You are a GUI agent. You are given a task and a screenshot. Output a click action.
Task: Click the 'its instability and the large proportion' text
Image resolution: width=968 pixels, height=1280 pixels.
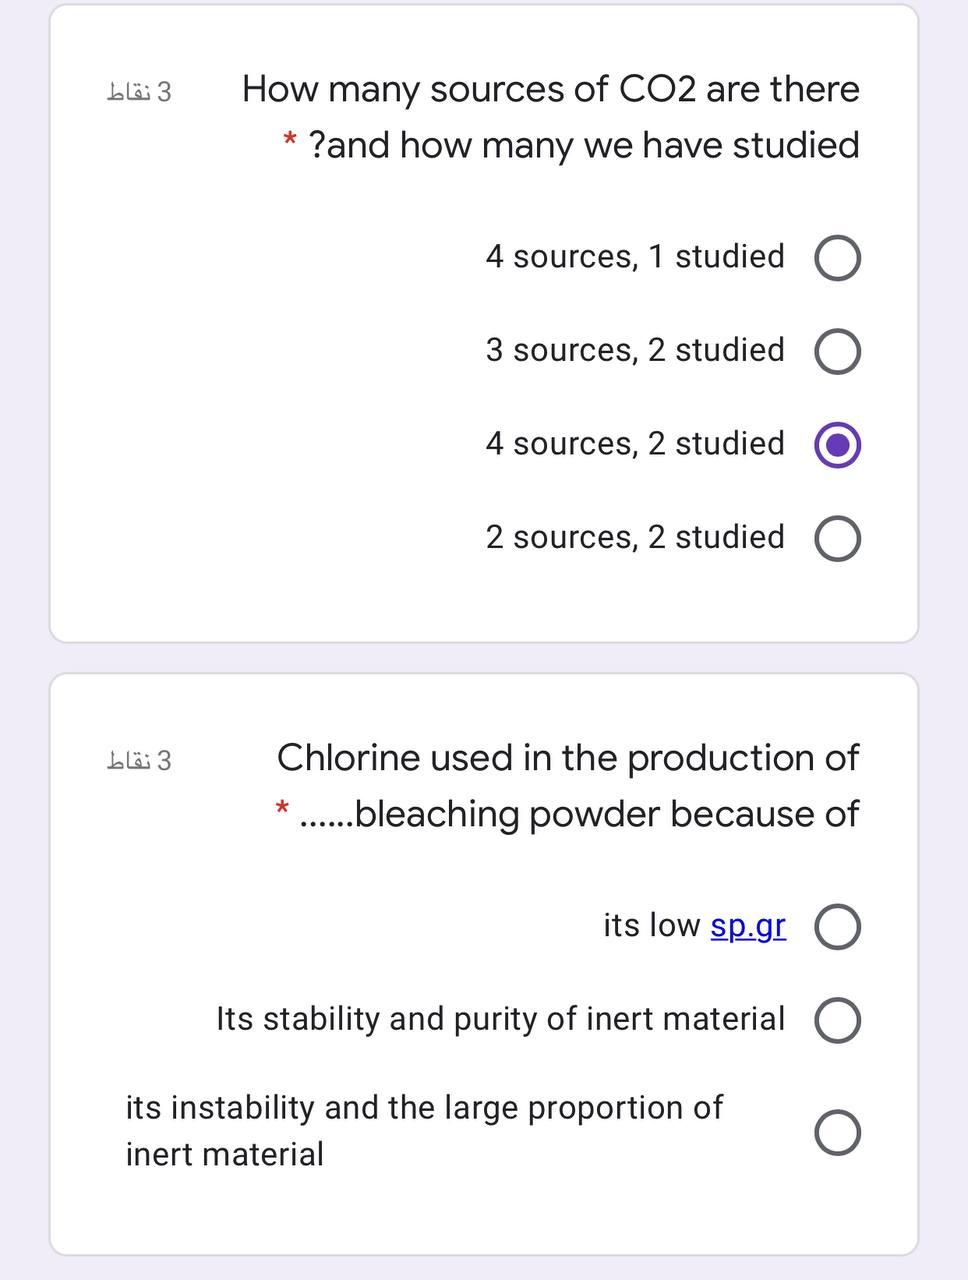tap(424, 1108)
